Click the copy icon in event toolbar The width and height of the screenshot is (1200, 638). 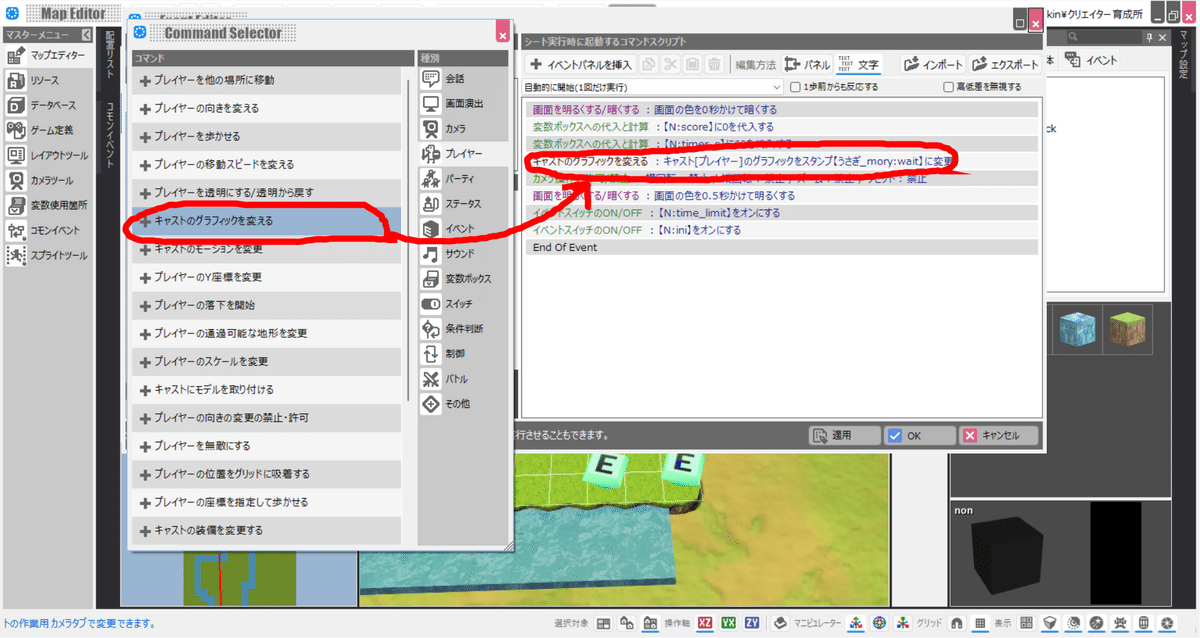tap(649, 64)
